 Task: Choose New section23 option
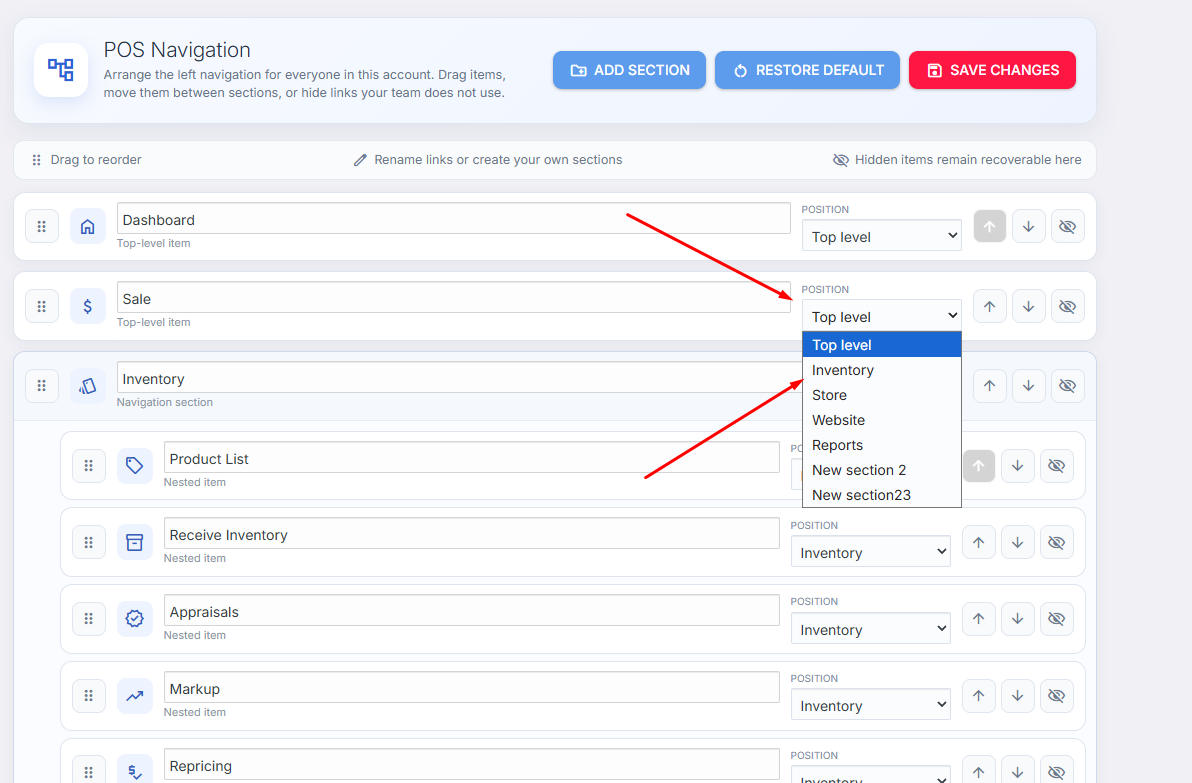(x=882, y=495)
